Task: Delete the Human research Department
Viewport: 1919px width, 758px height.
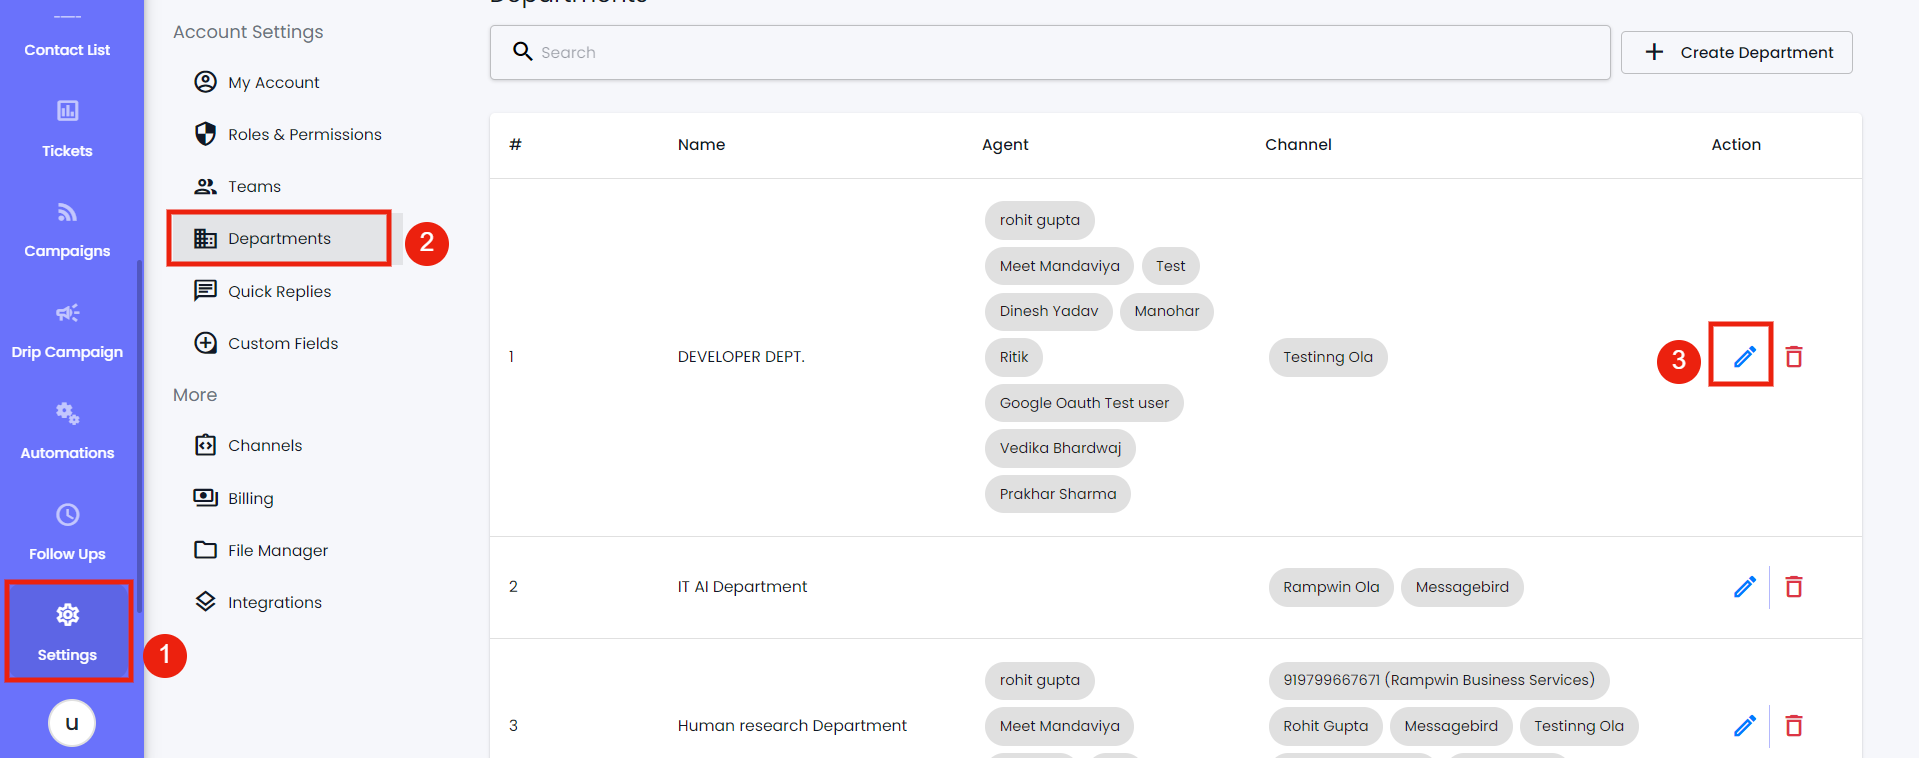Action: point(1794,726)
